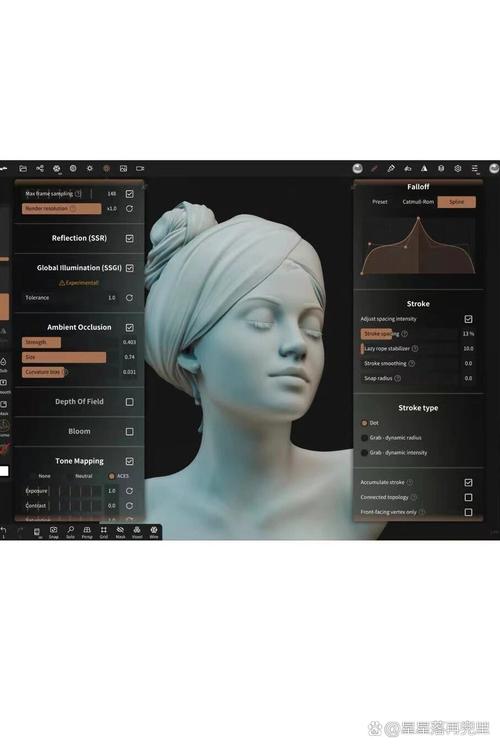Open the Files folder icon

click(x=23, y=168)
